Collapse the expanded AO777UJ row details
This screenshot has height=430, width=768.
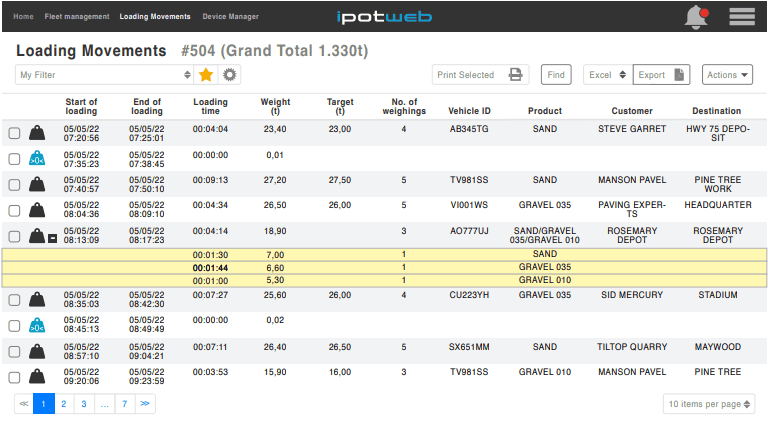[52, 238]
